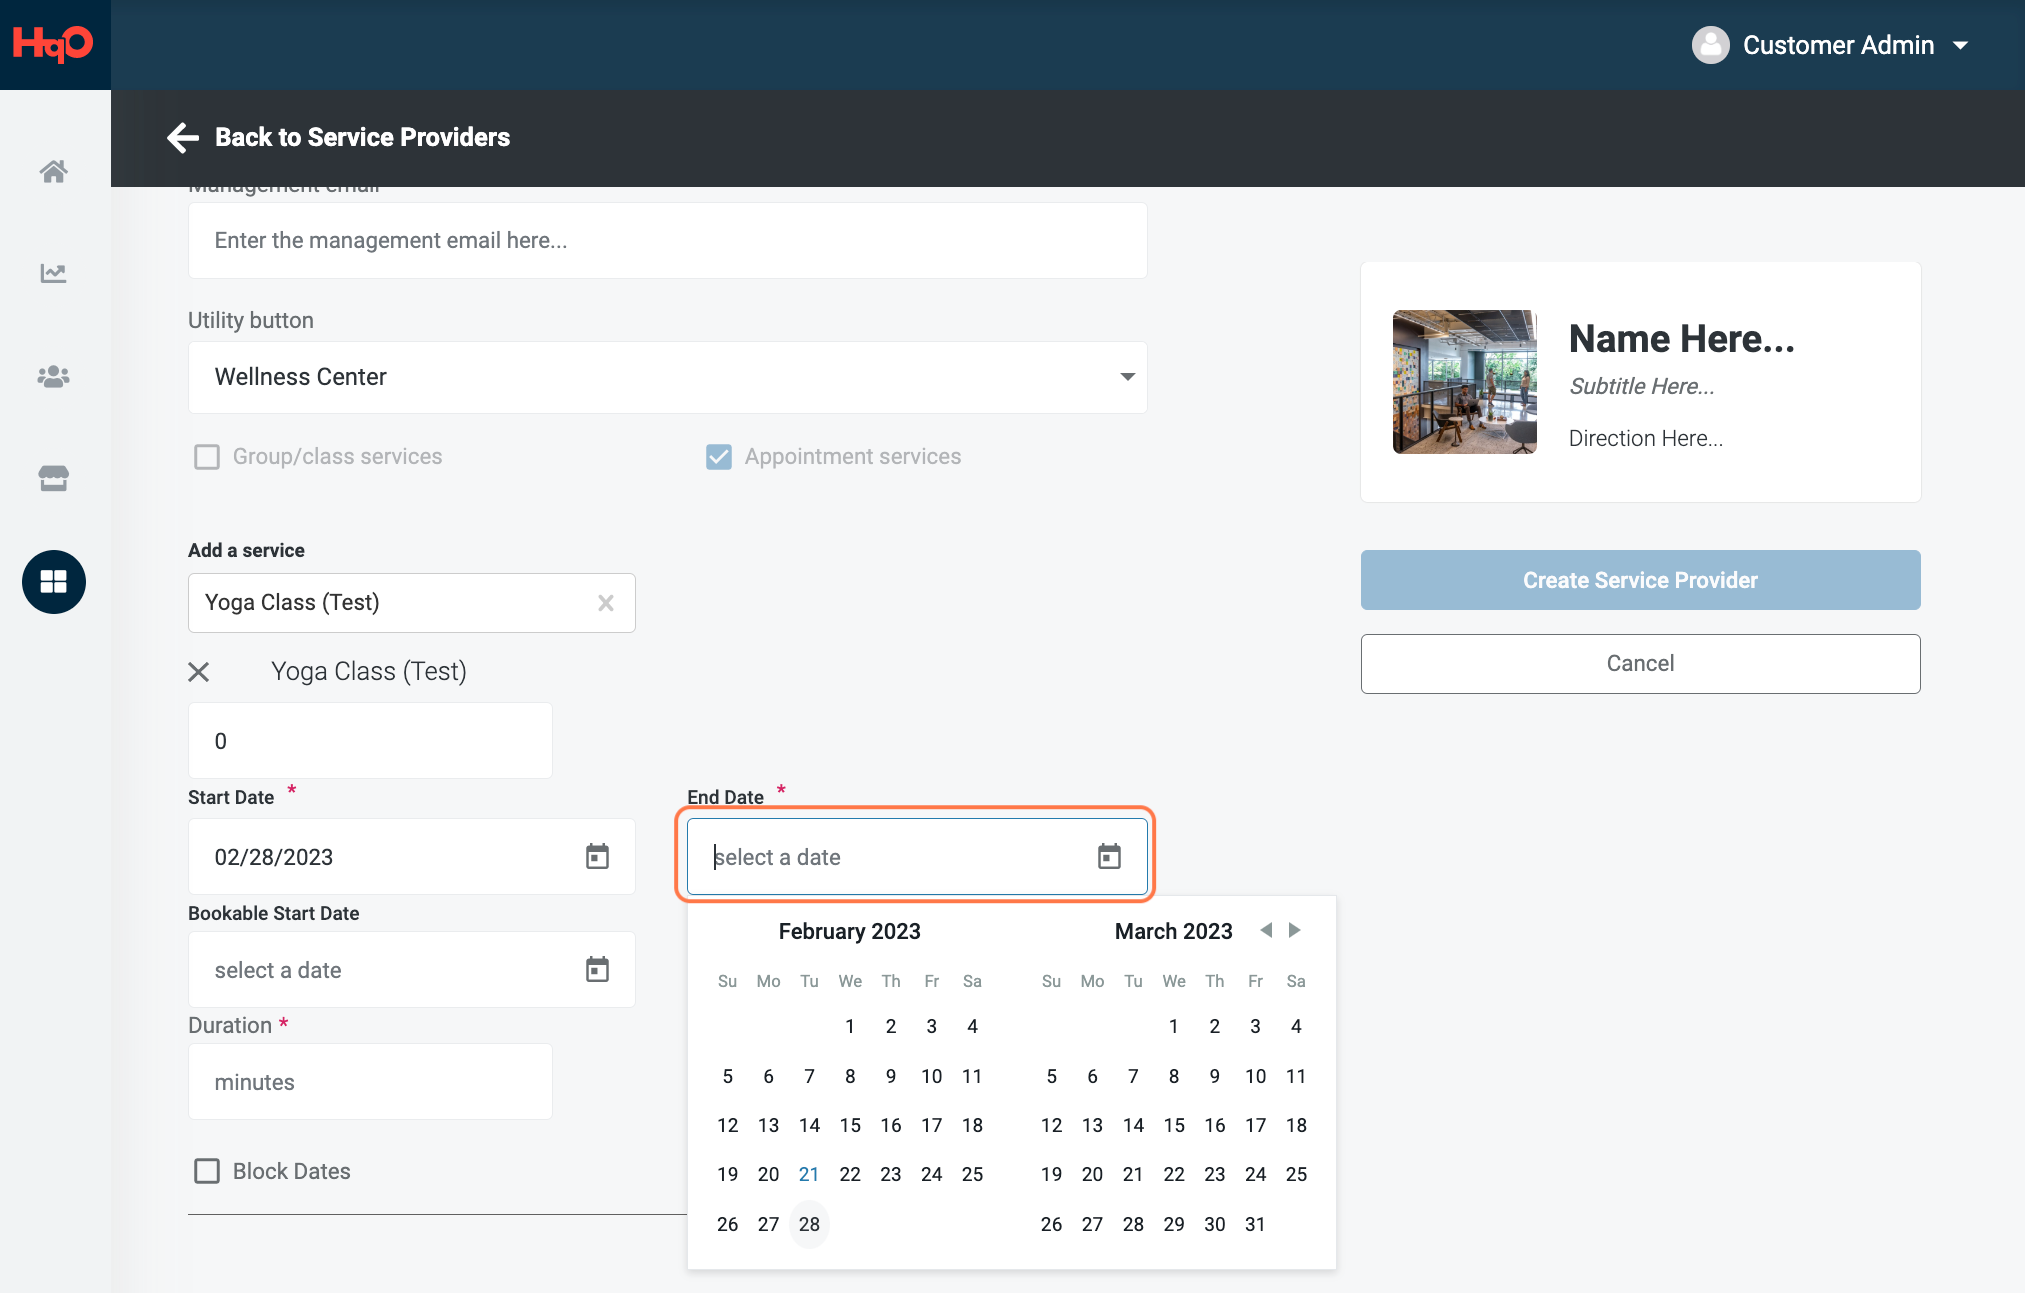
Task: Open the users group sidebar icon
Action: click(54, 376)
